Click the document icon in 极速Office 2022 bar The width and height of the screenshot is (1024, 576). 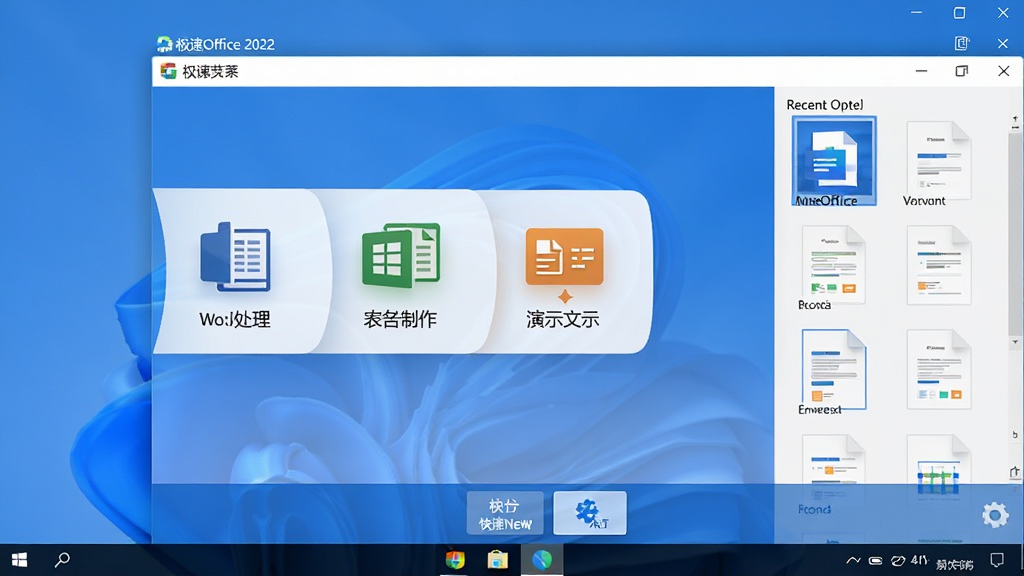coord(961,44)
